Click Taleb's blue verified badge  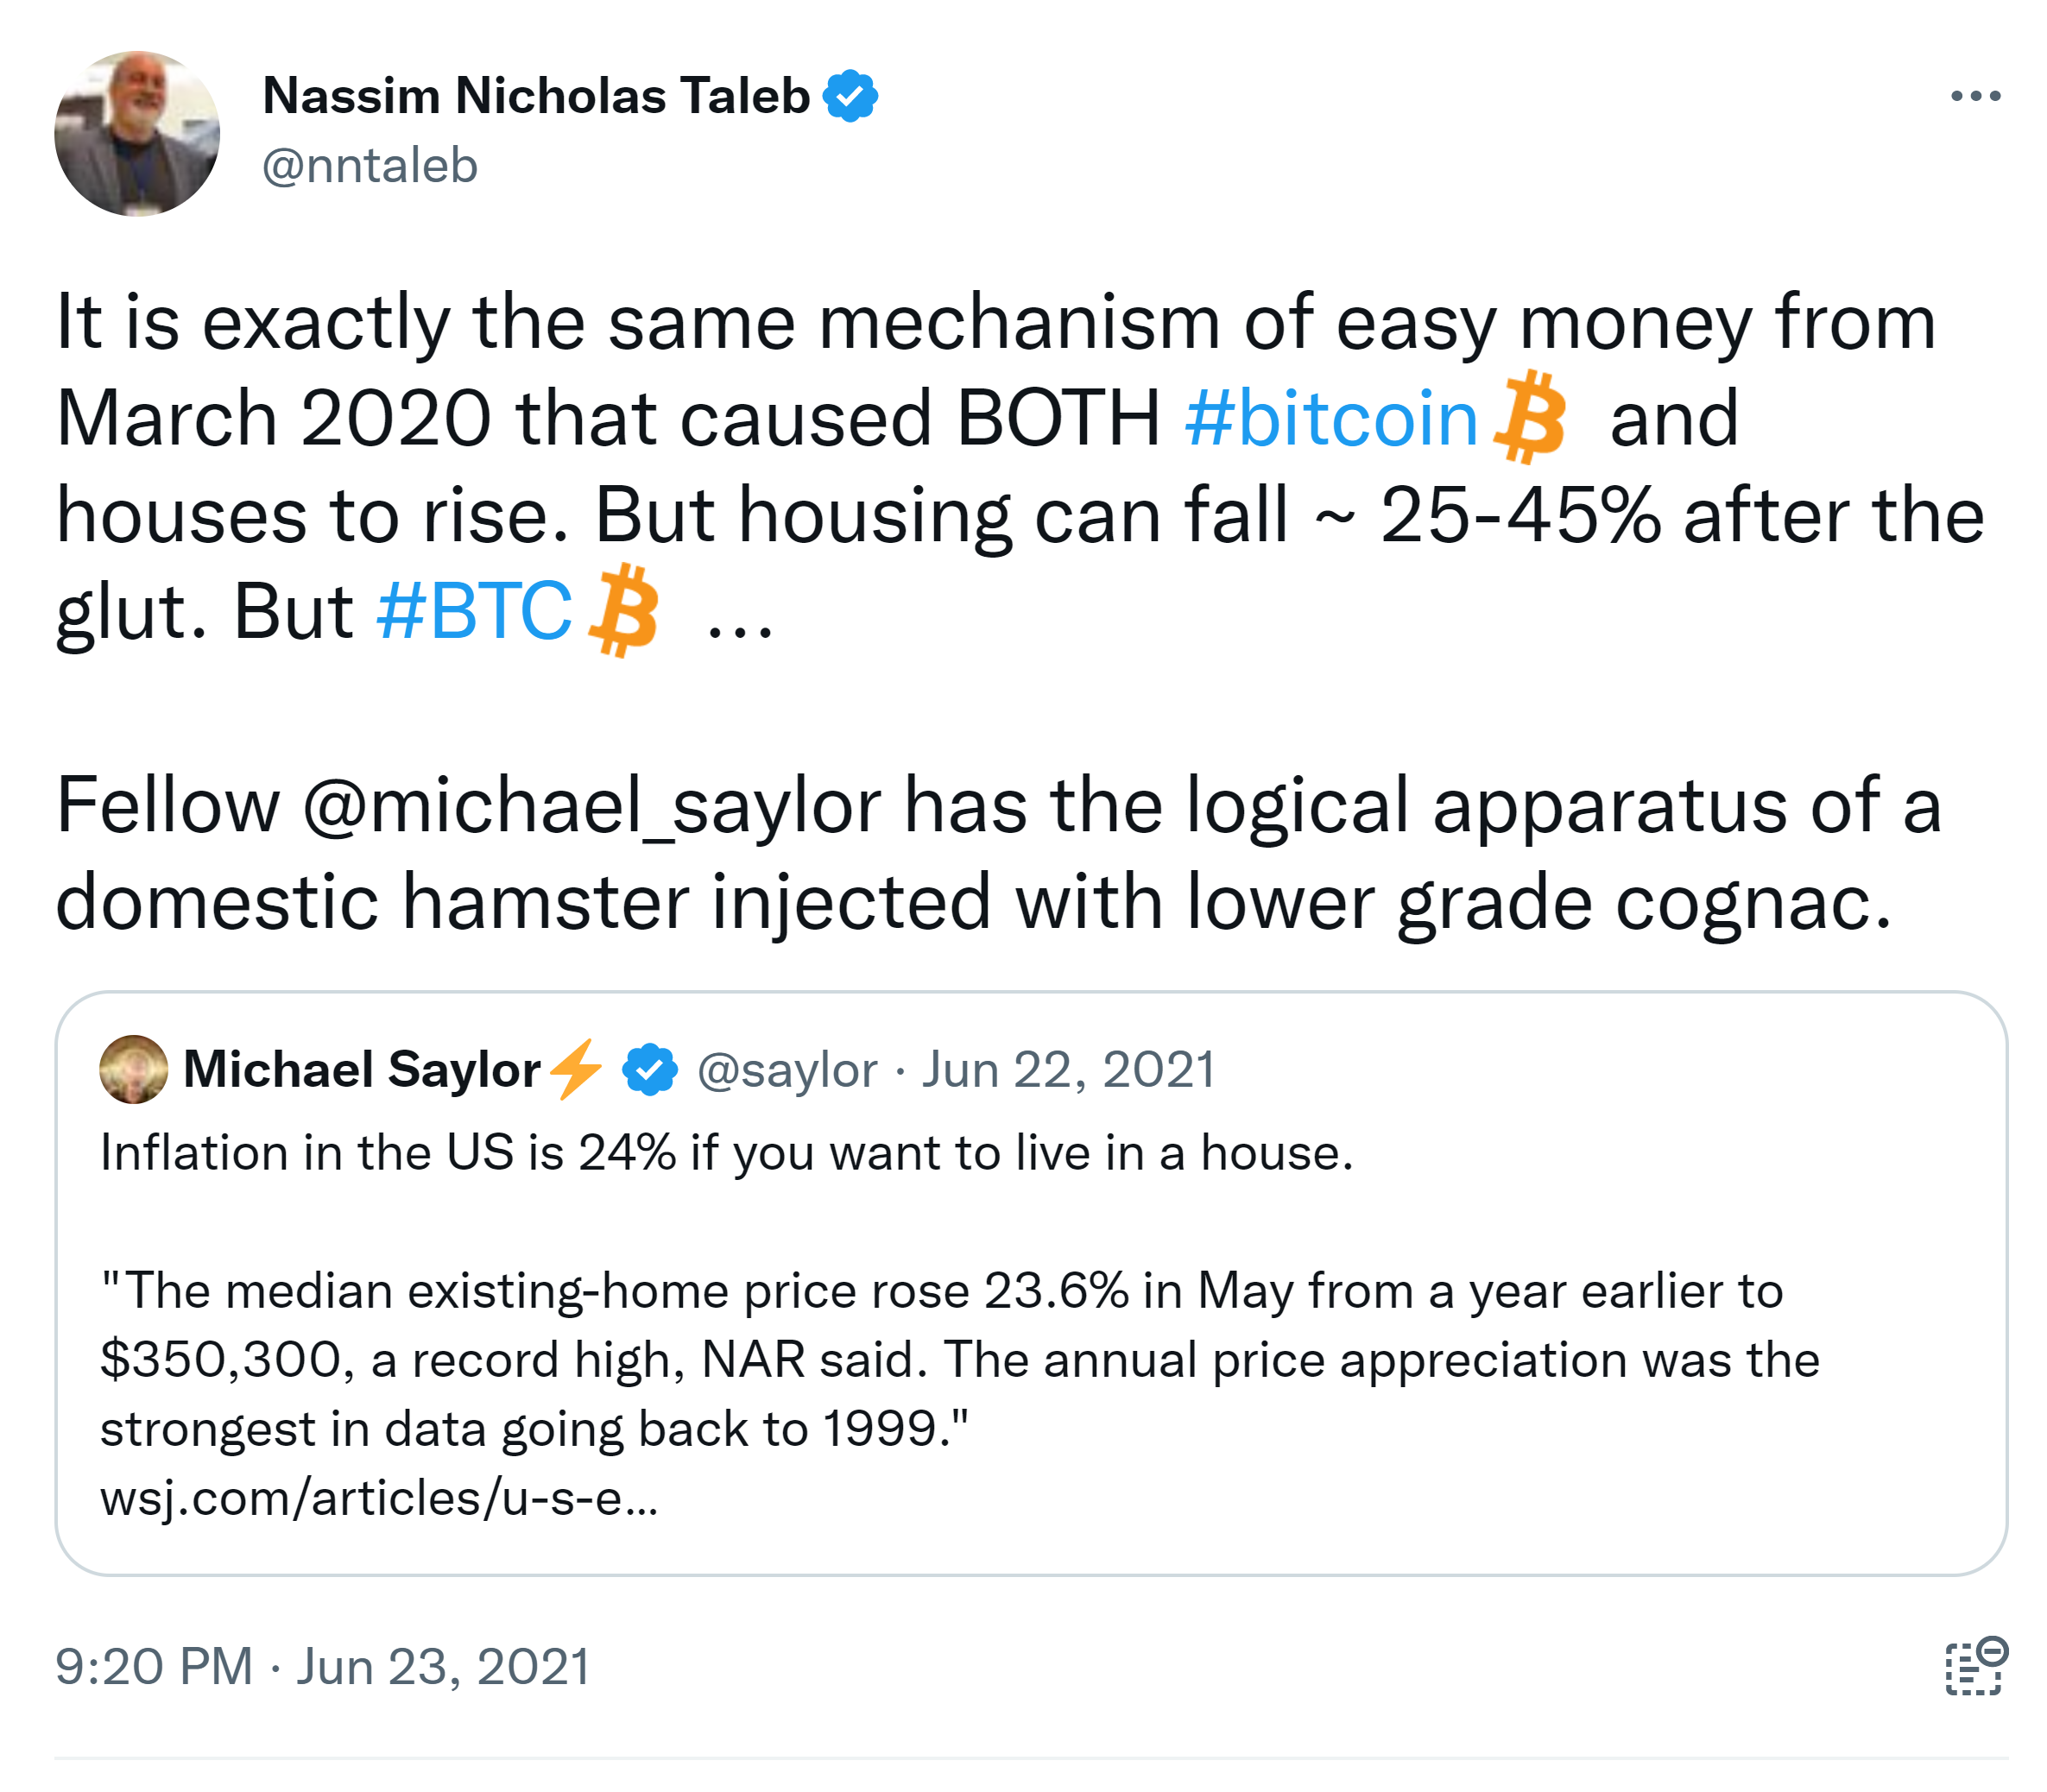click(x=850, y=96)
